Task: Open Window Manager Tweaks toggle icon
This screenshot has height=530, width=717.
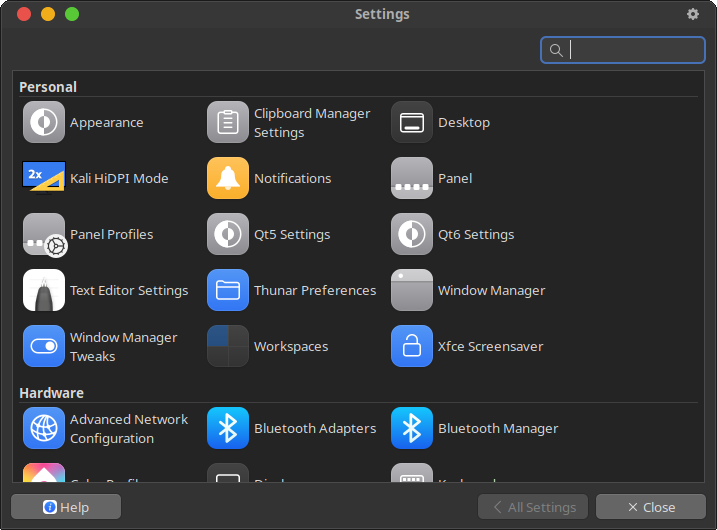Action: pyautogui.click(x=44, y=346)
